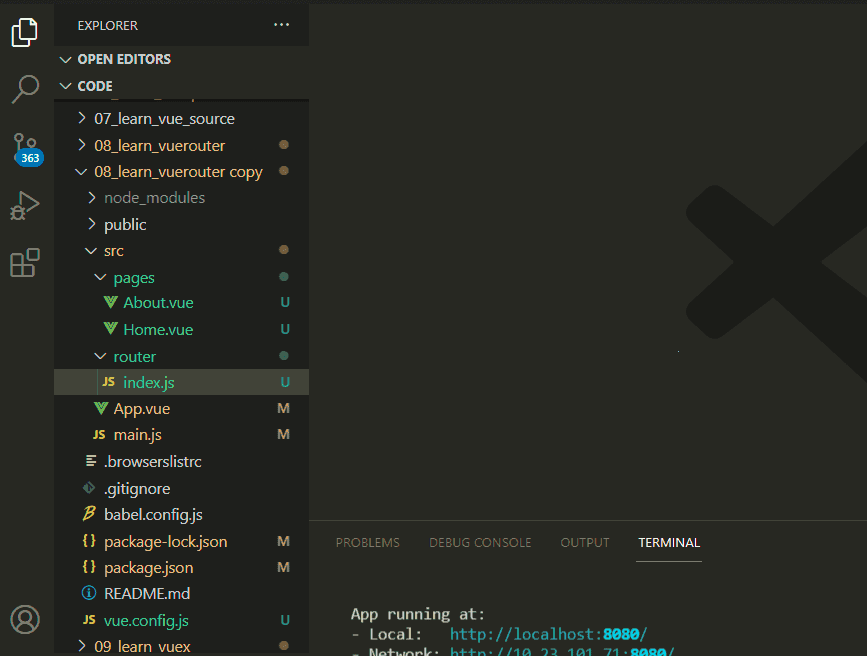Open the Accounts profile icon
This screenshot has height=656, width=867.
(25, 619)
